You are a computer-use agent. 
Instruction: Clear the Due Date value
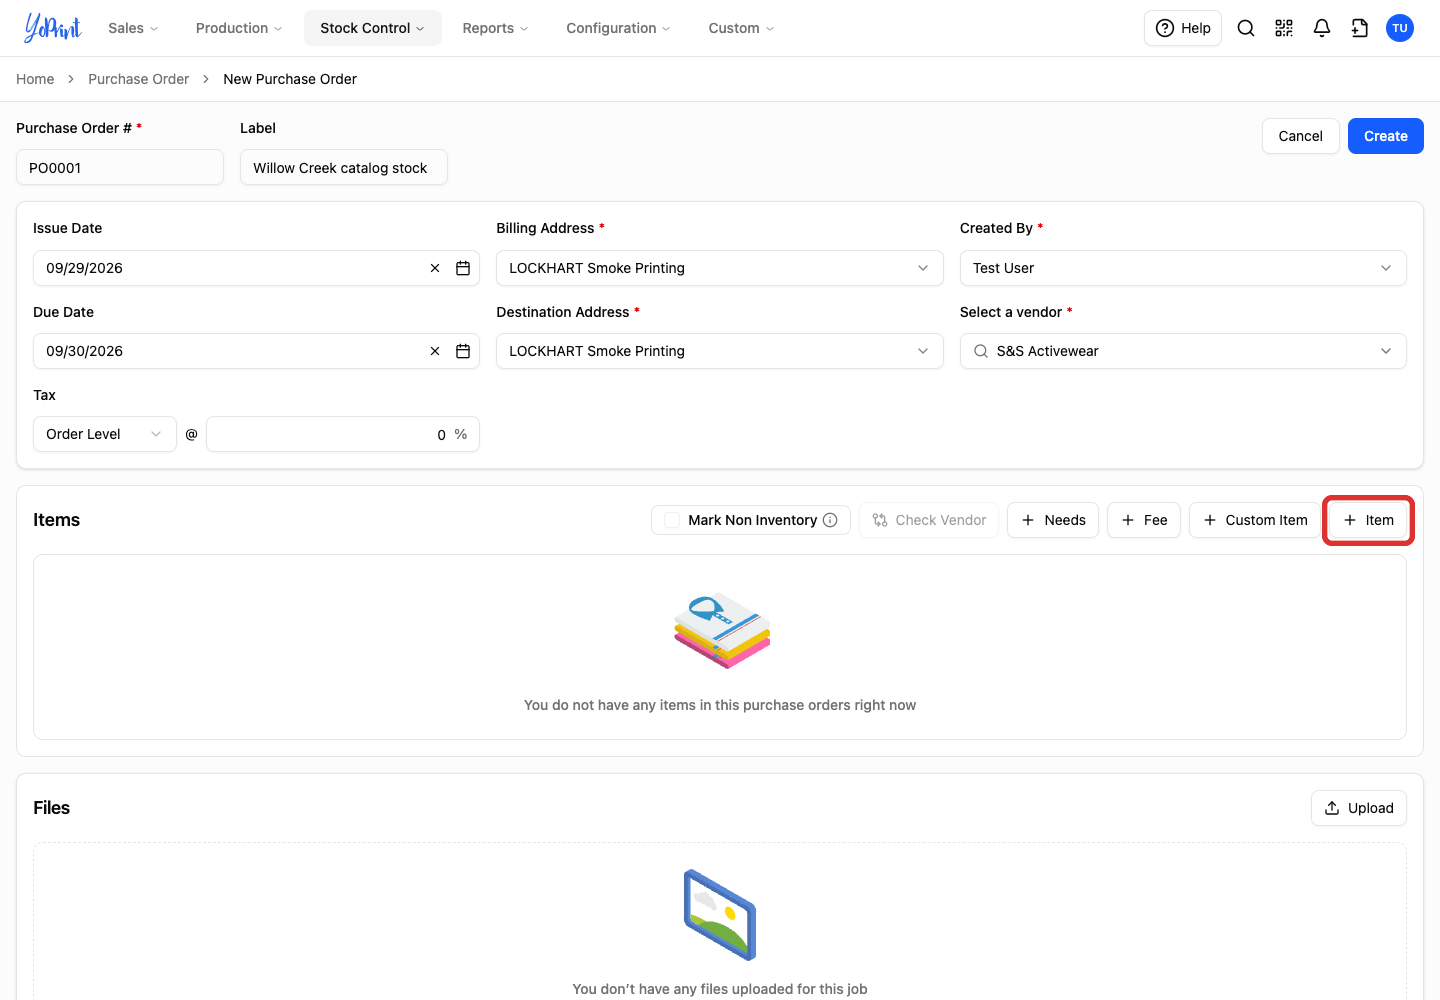435,351
